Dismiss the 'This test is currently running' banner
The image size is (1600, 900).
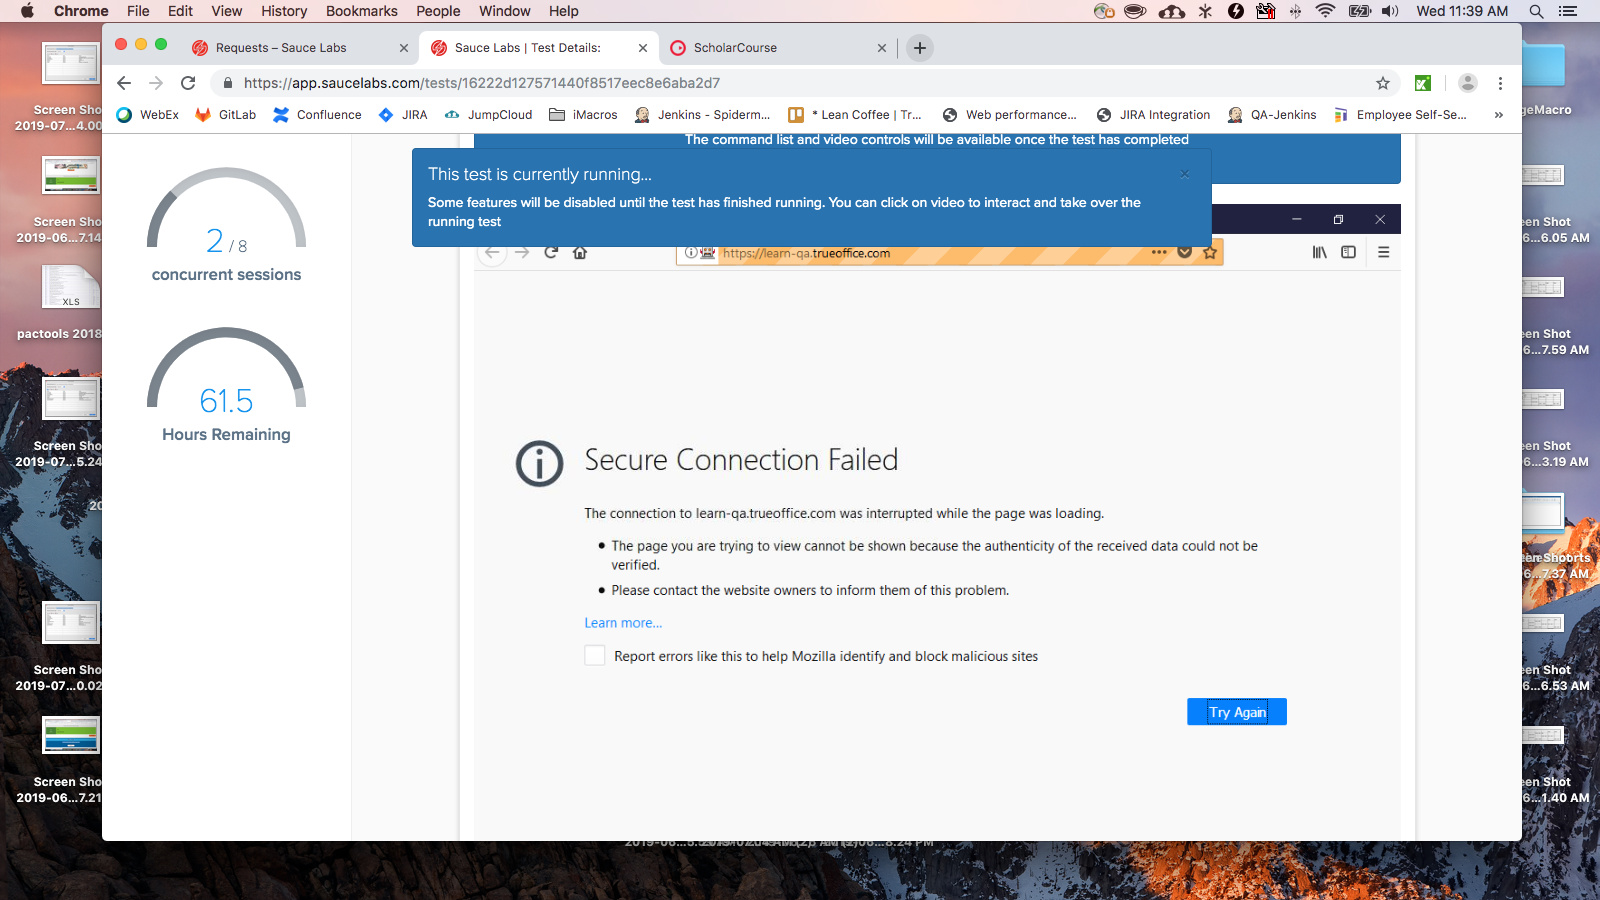pos(1185,174)
